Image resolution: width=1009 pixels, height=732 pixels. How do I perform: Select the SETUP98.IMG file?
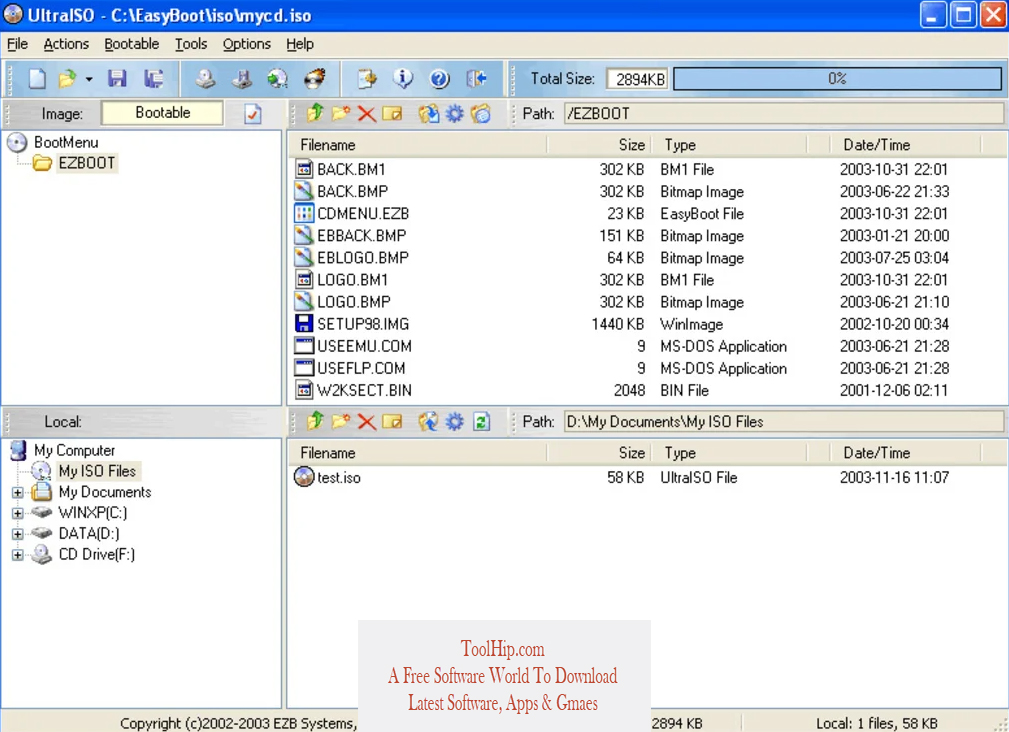(363, 324)
